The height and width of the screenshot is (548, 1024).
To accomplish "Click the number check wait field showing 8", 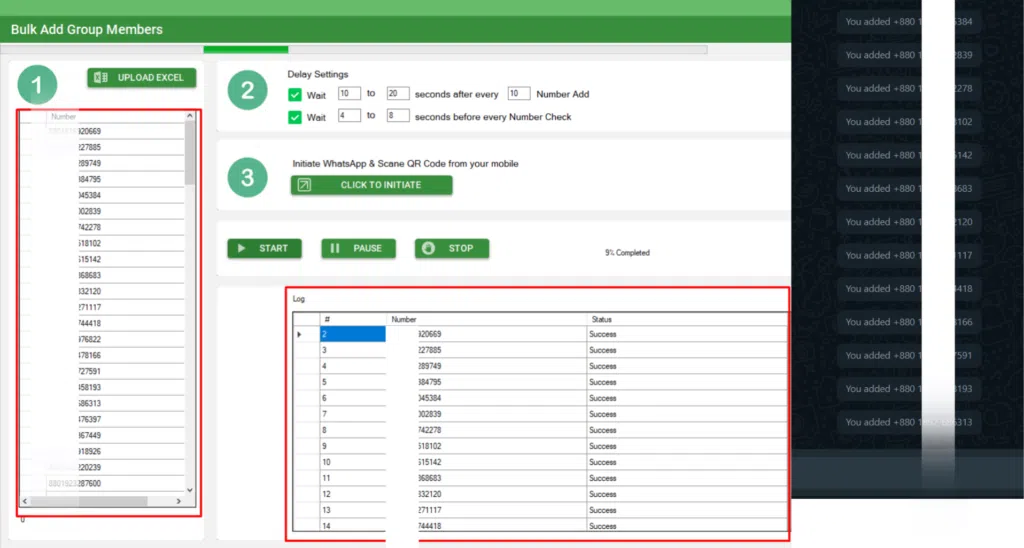I will click(398, 116).
